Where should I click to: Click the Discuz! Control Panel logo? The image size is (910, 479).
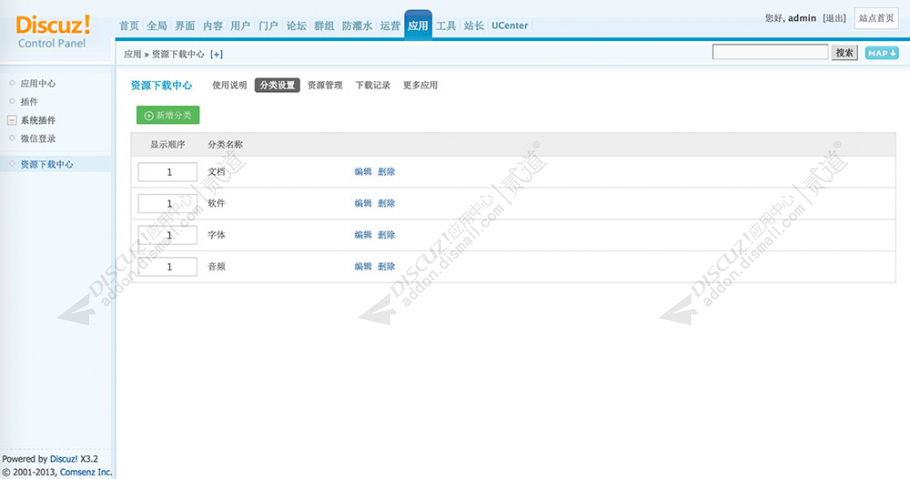point(53,31)
